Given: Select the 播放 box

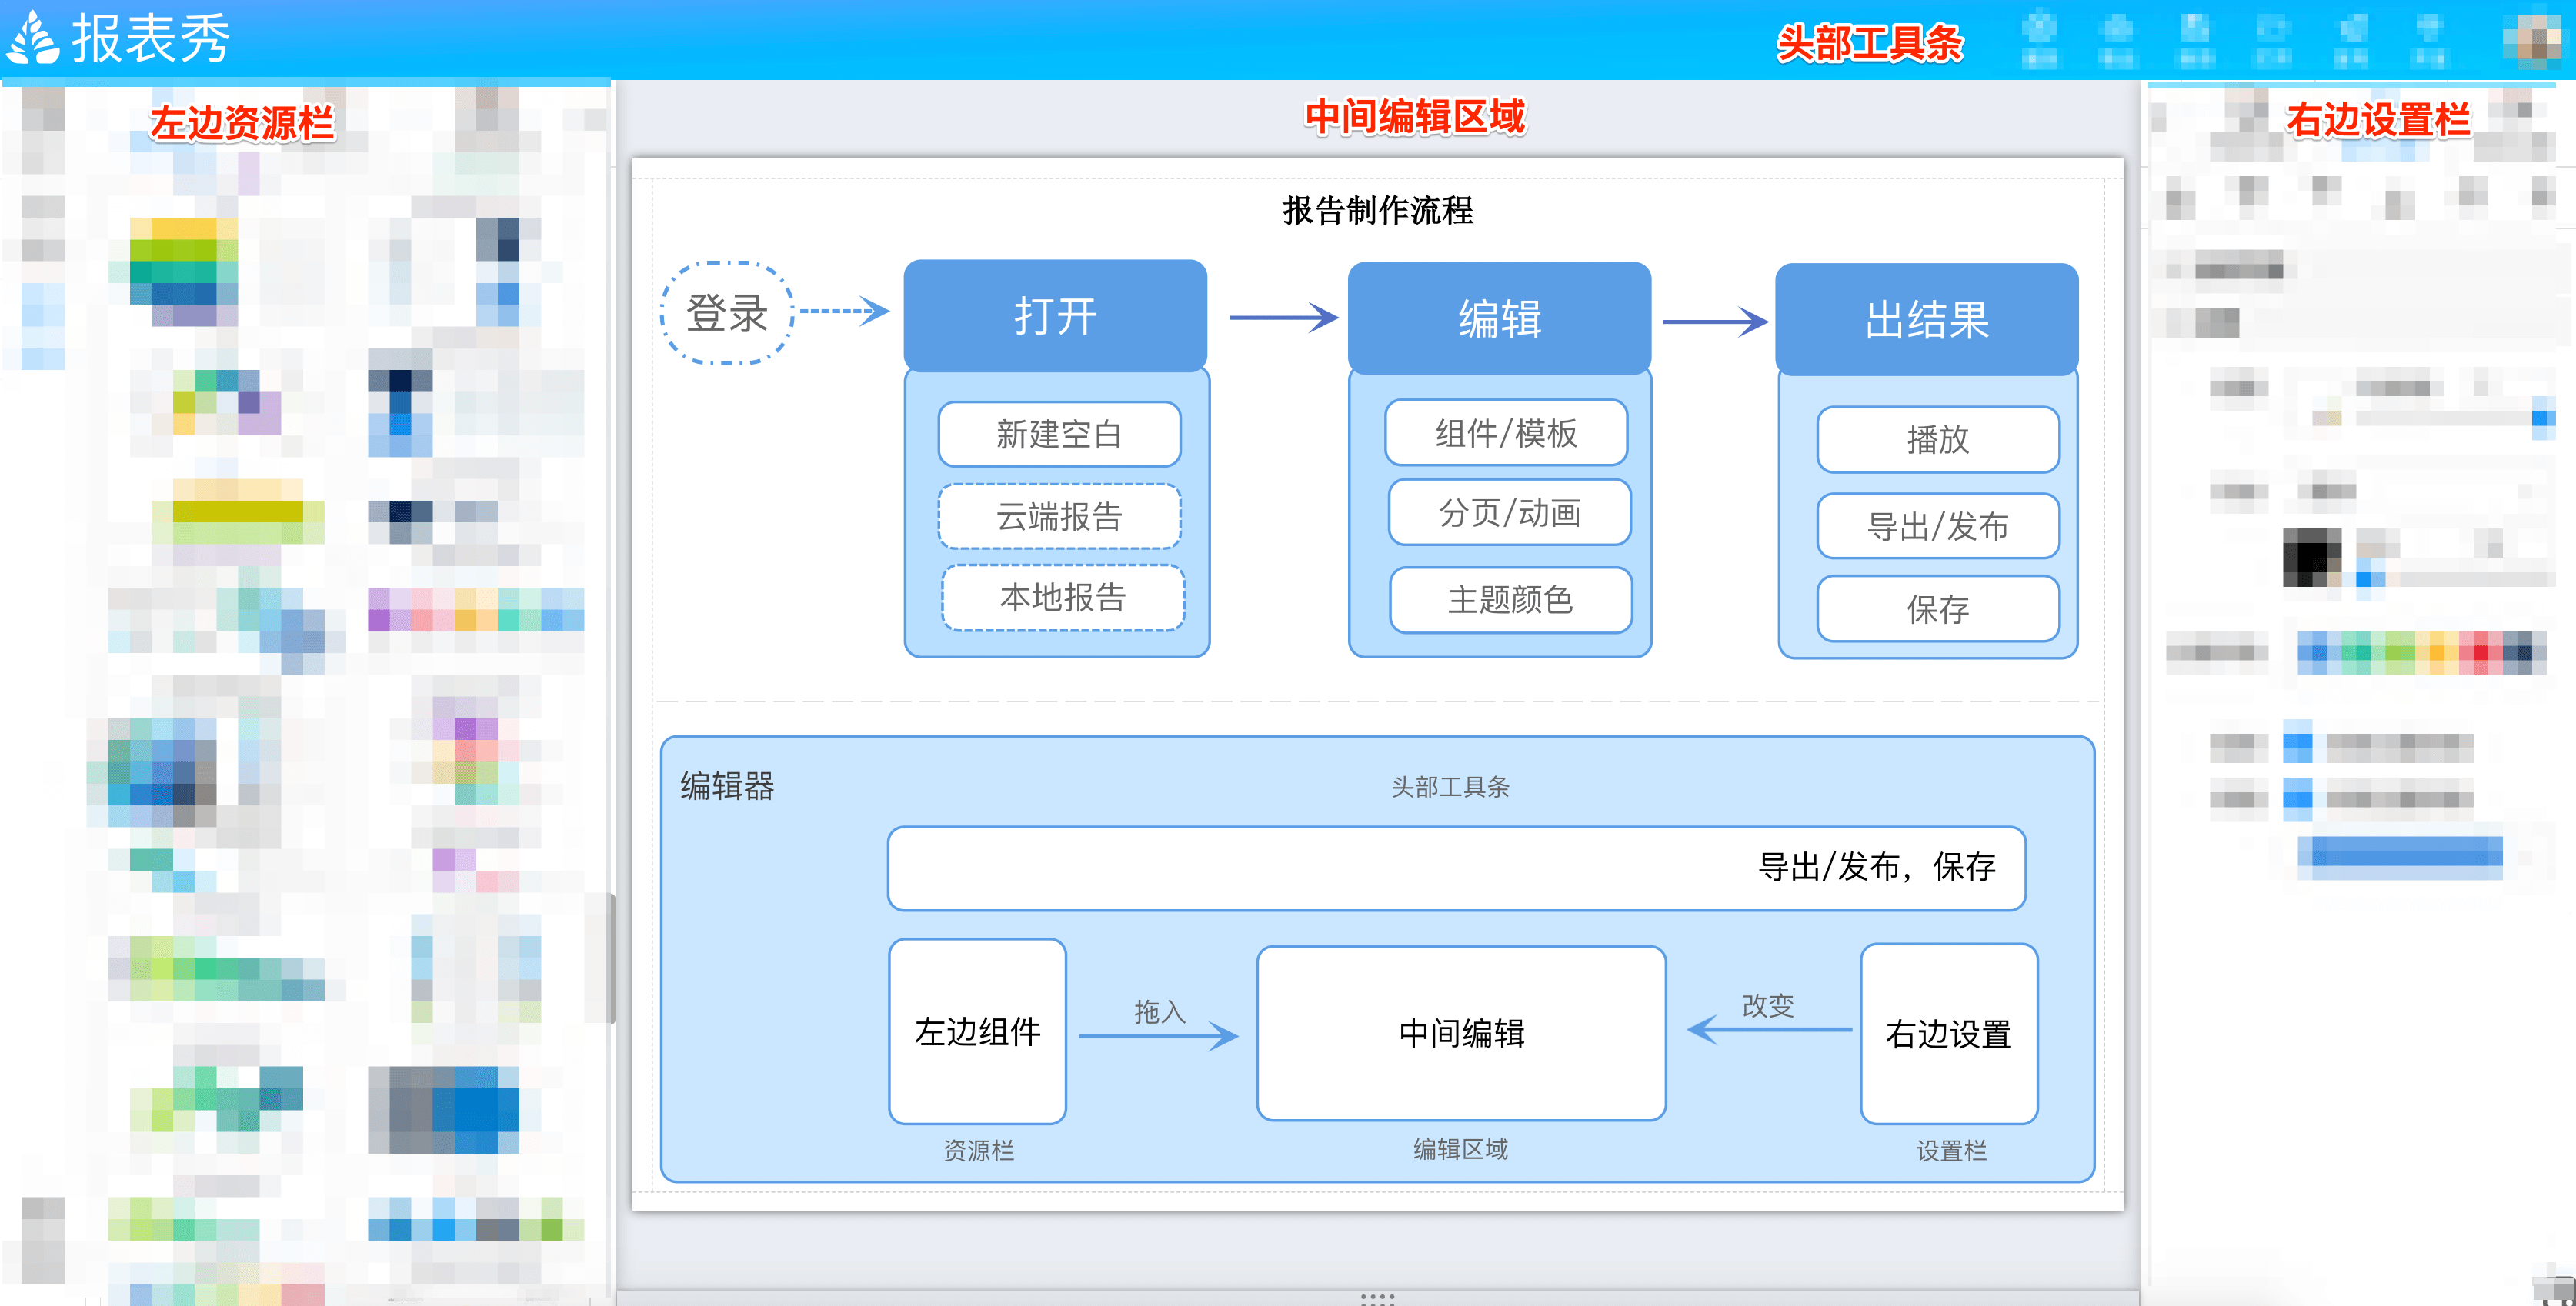Looking at the screenshot, I should point(1938,439).
